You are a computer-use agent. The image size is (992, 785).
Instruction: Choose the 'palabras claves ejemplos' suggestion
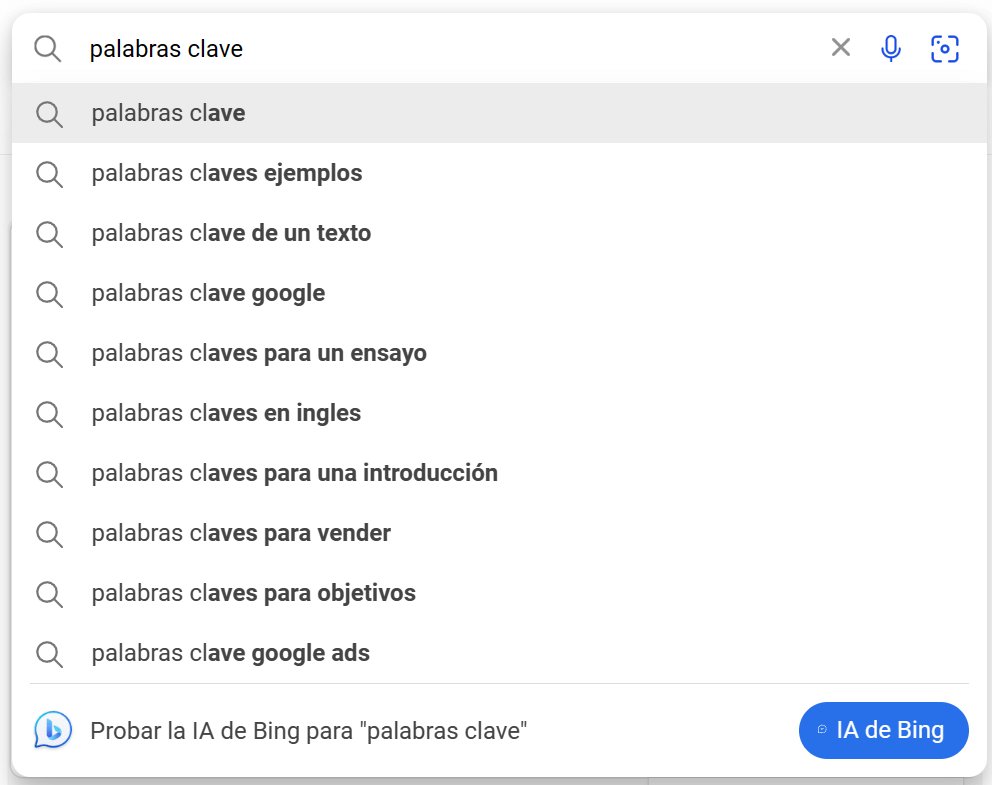point(226,174)
